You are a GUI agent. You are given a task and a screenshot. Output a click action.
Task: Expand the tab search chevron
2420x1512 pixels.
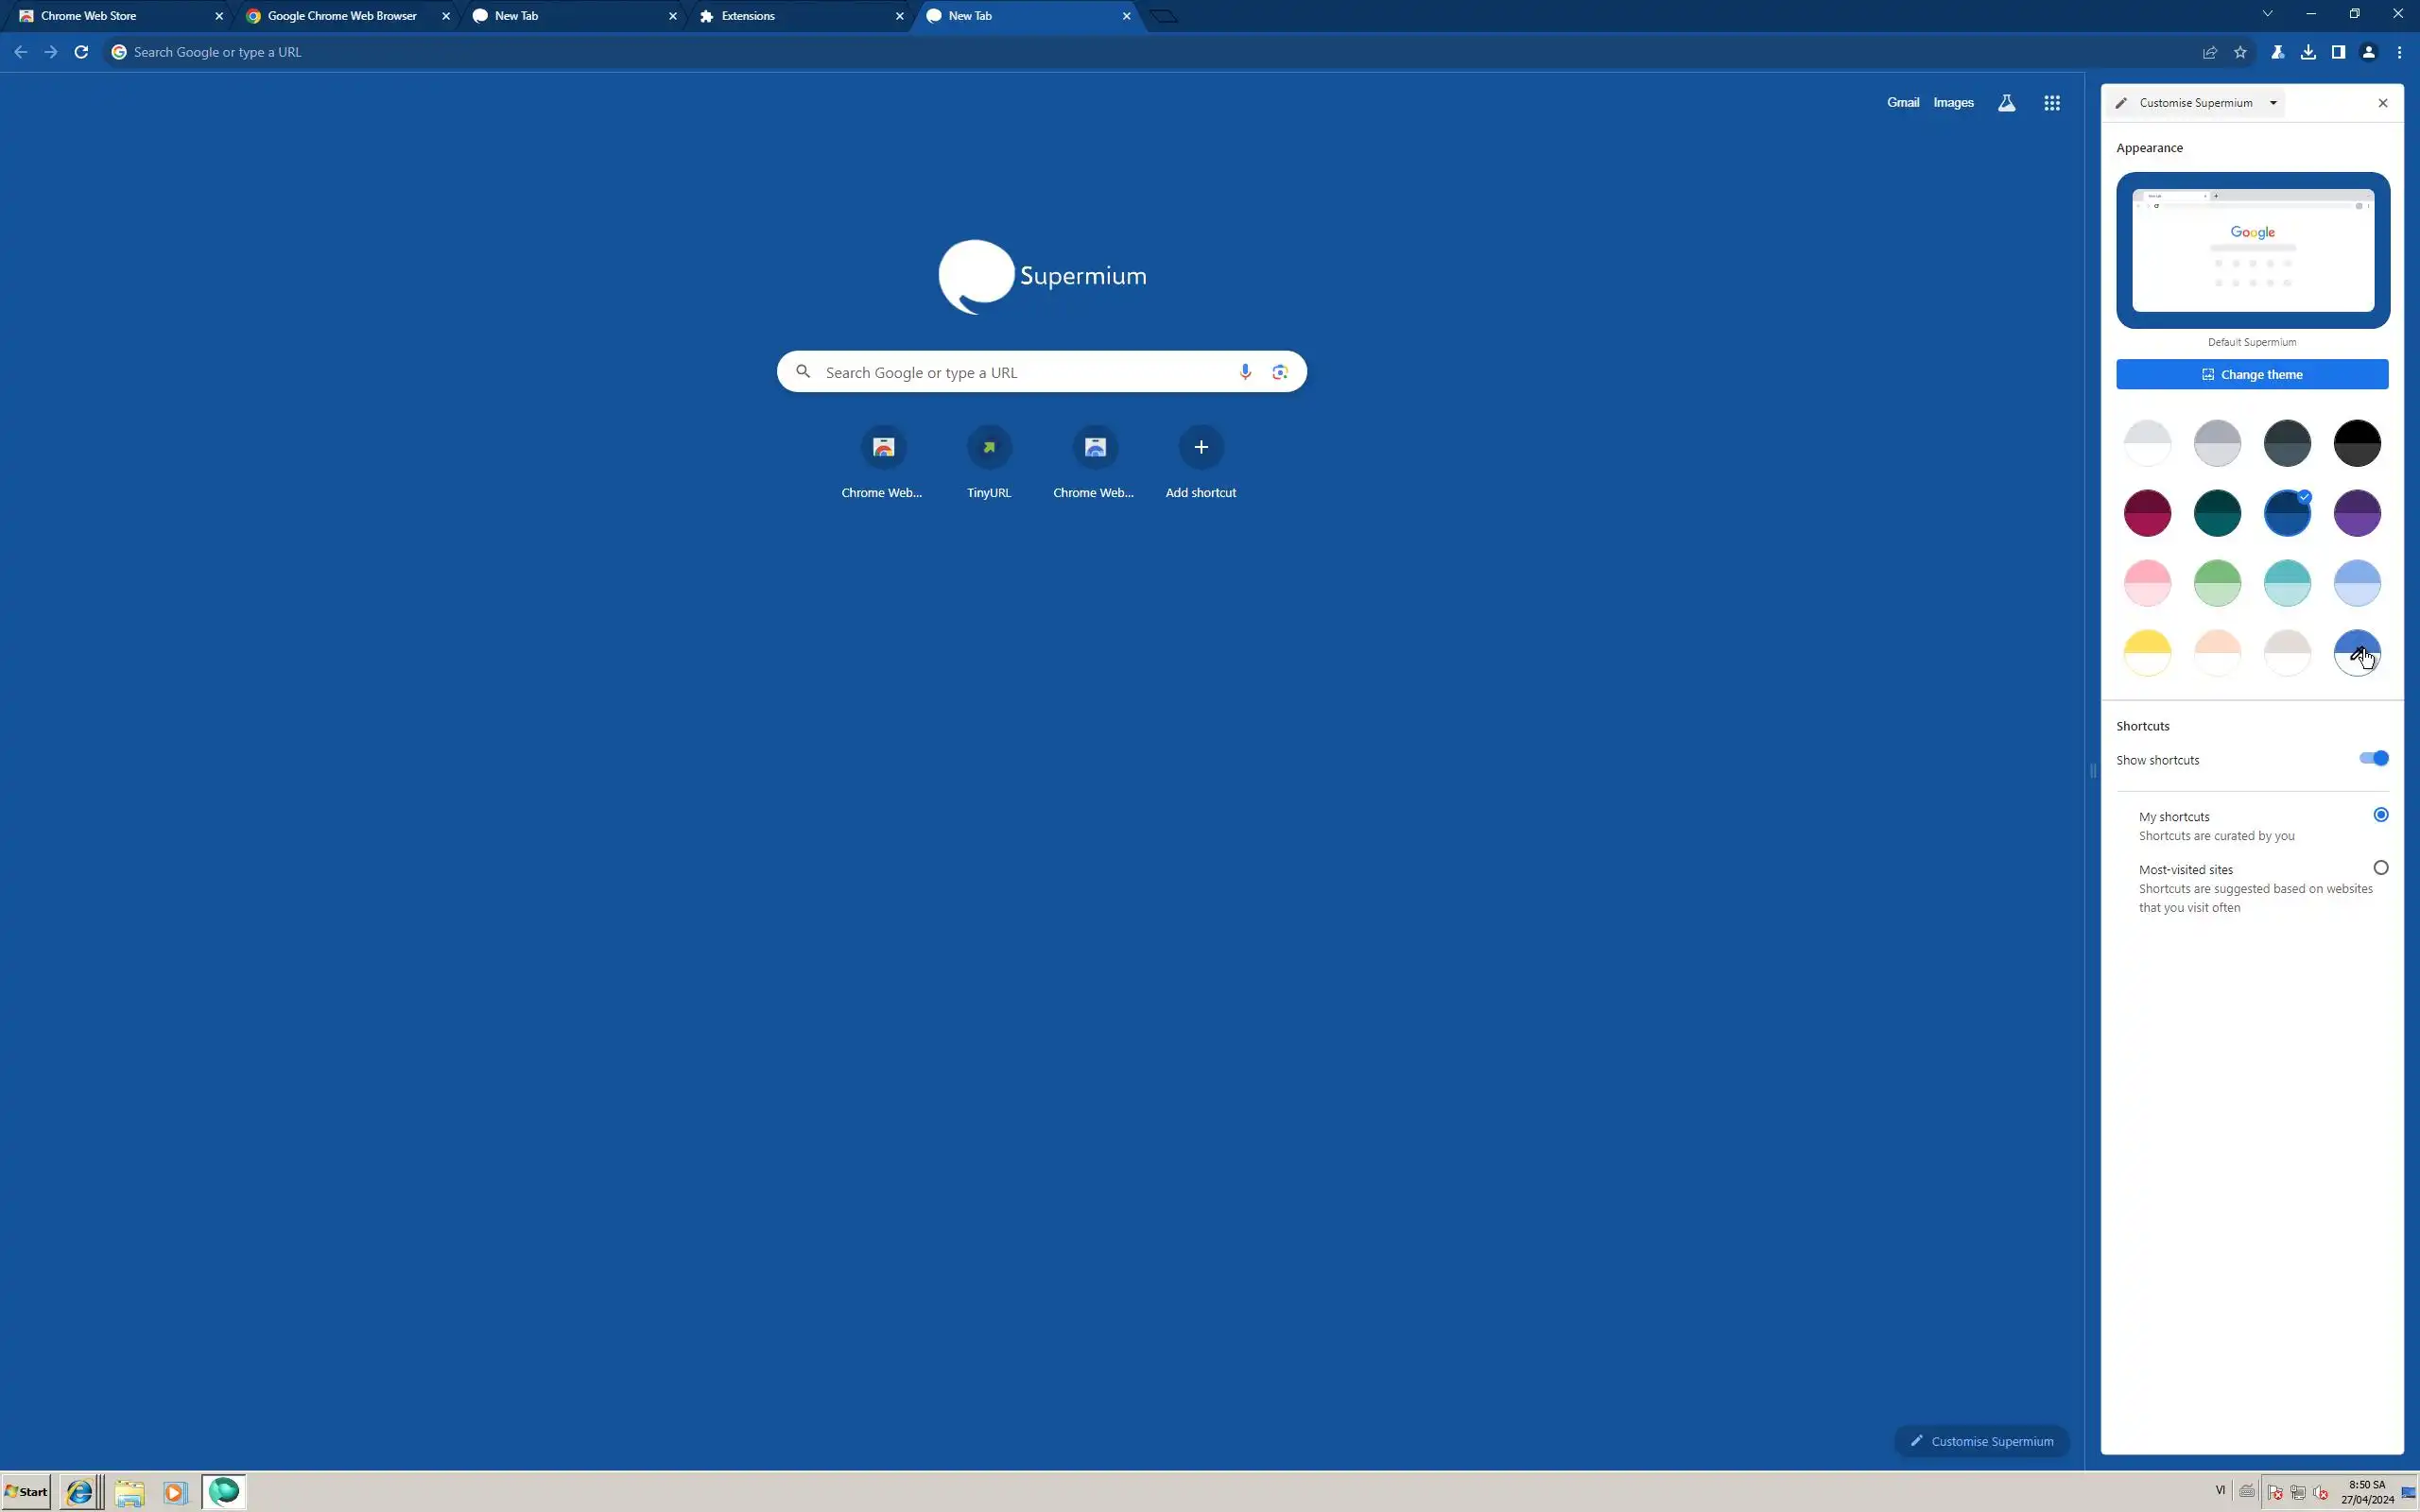(2267, 14)
